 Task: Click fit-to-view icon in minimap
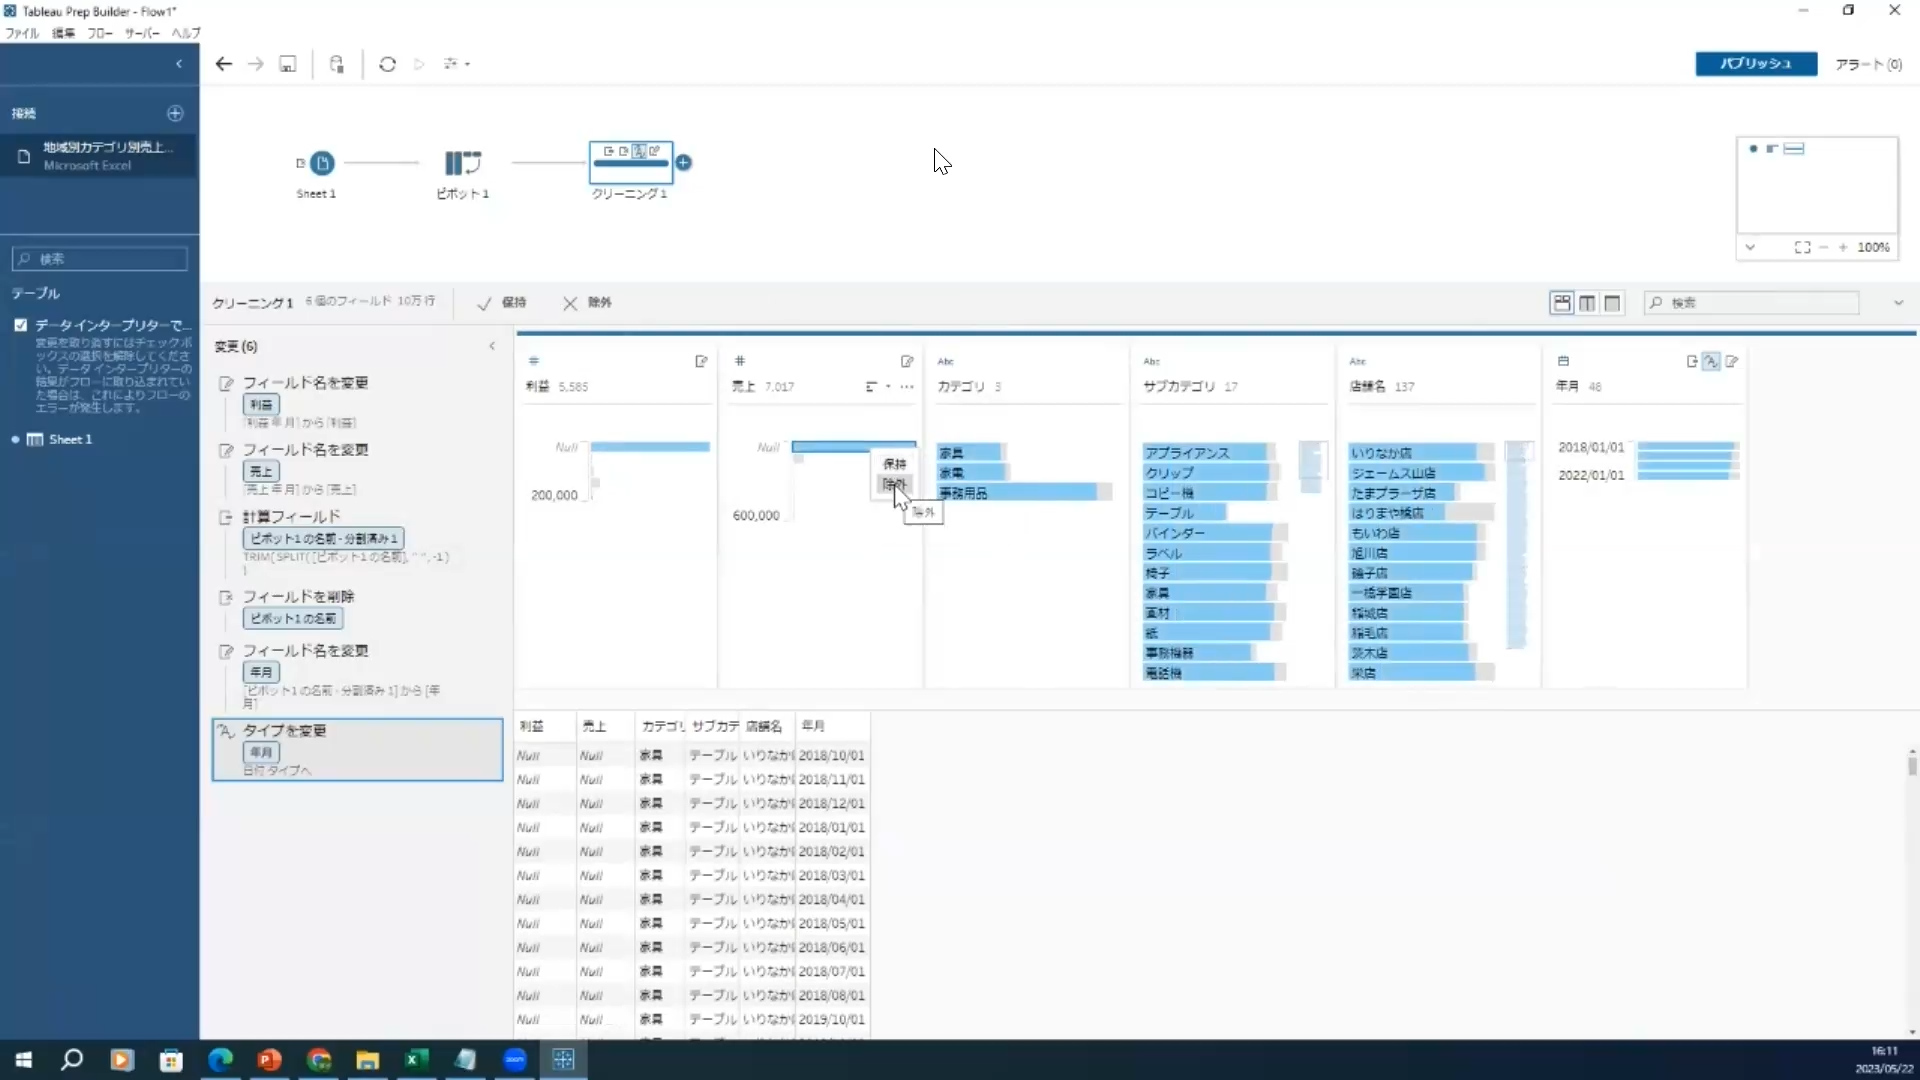coord(1802,247)
